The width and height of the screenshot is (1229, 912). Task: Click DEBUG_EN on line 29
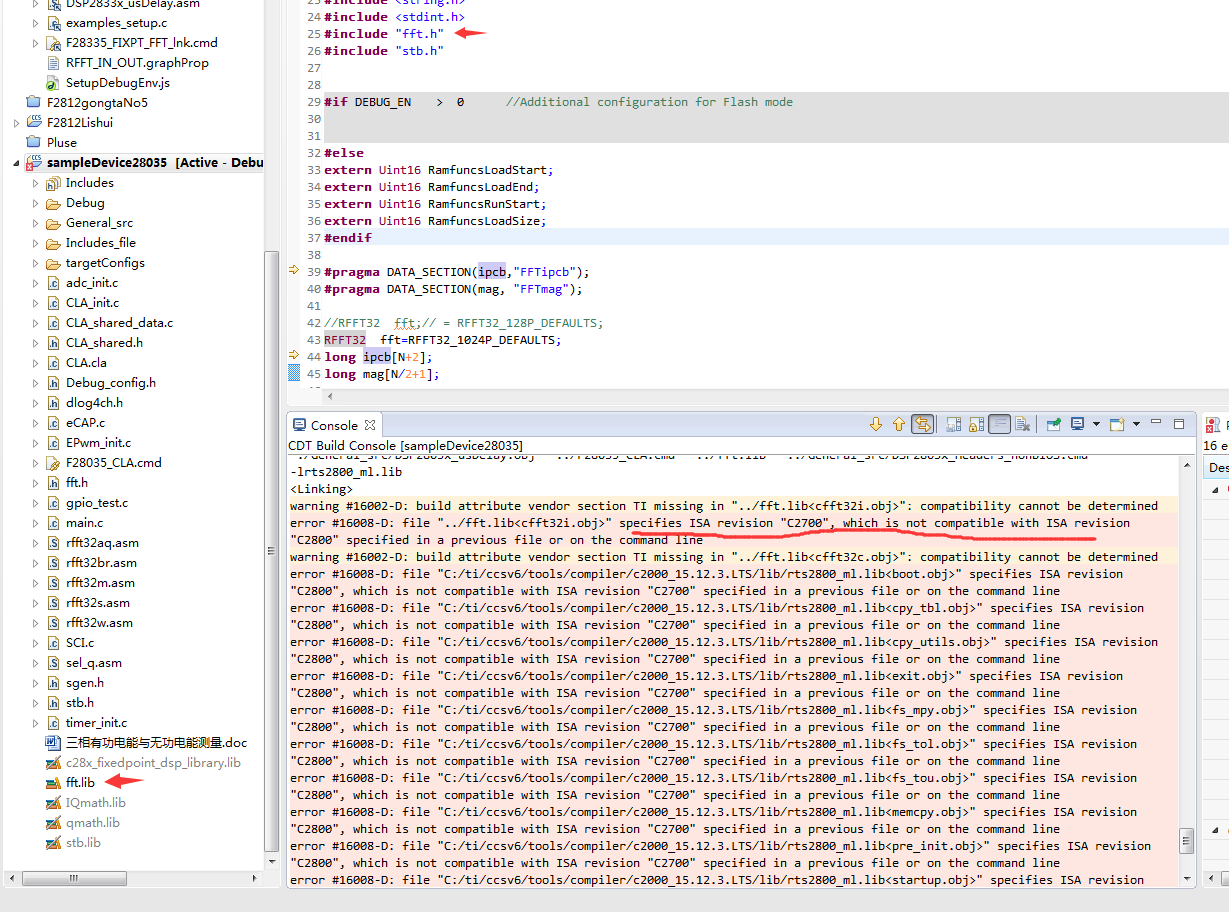(383, 102)
